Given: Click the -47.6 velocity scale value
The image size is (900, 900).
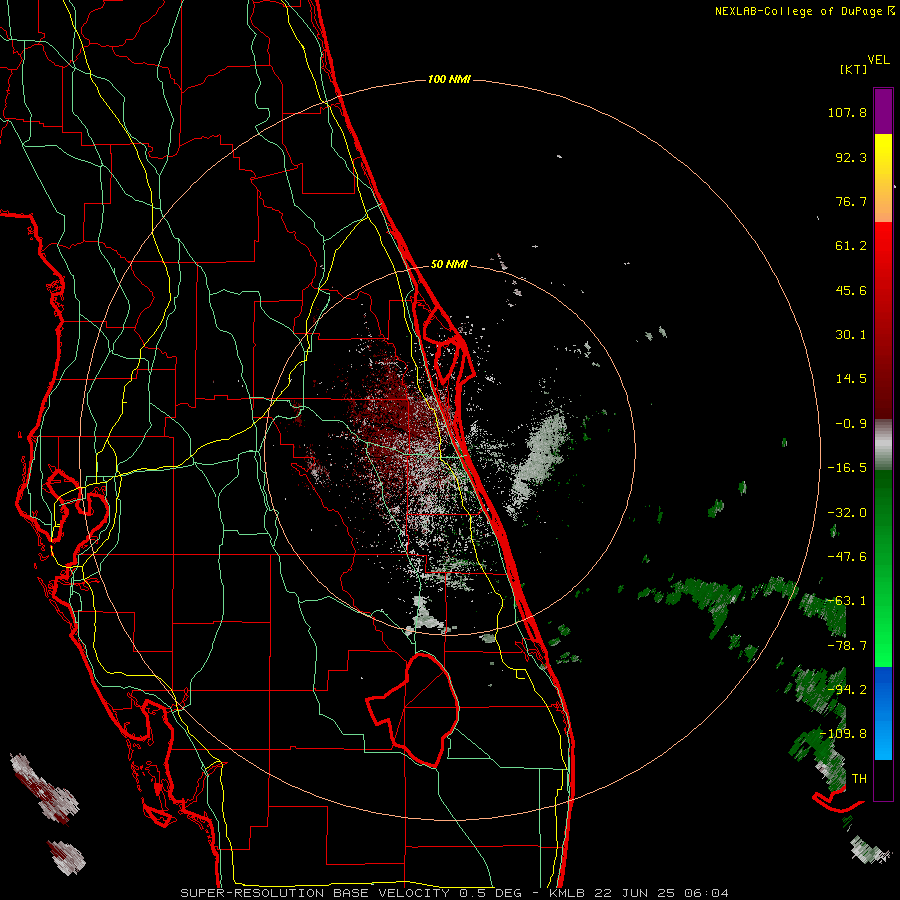Looking at the screenshot, I should [x=847, y=557].
